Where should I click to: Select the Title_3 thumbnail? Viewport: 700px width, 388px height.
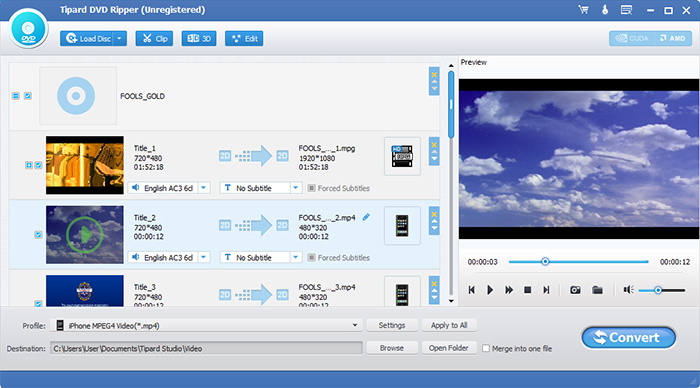point(85,291)
